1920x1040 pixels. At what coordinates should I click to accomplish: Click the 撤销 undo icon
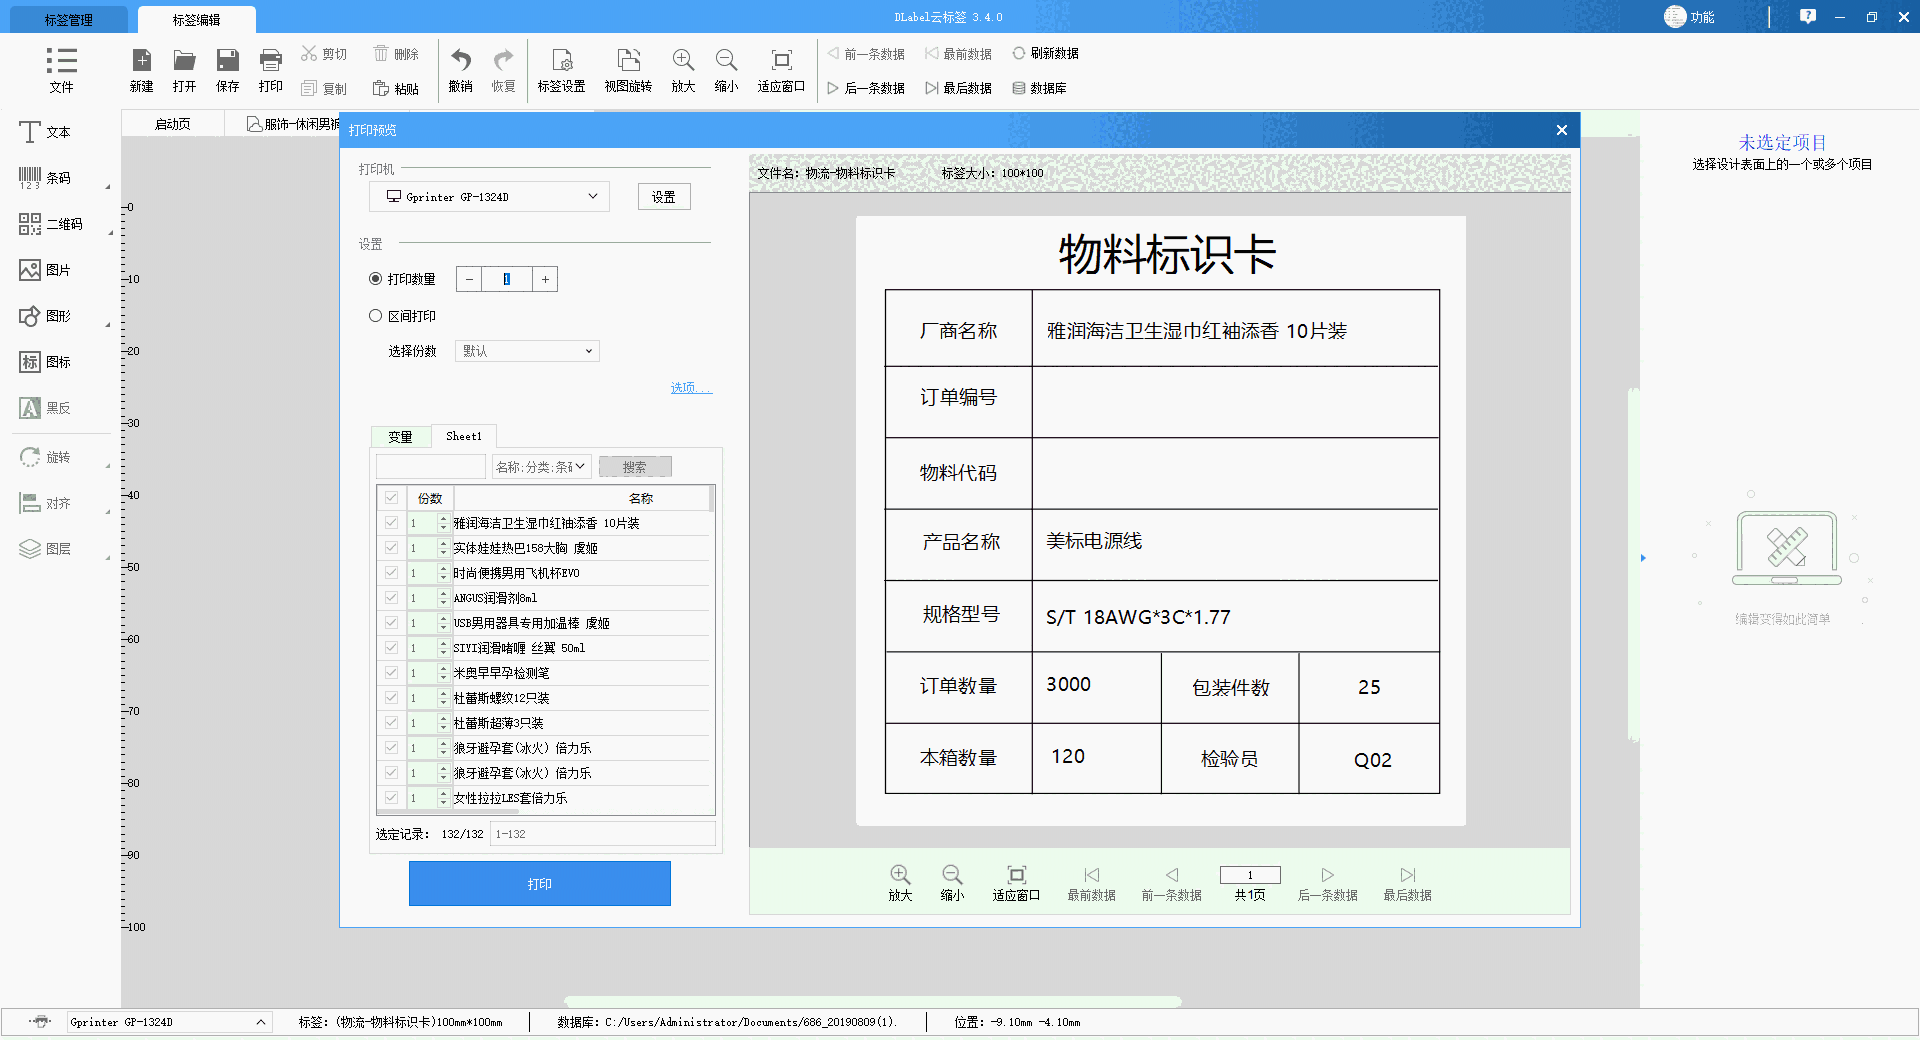460,69
